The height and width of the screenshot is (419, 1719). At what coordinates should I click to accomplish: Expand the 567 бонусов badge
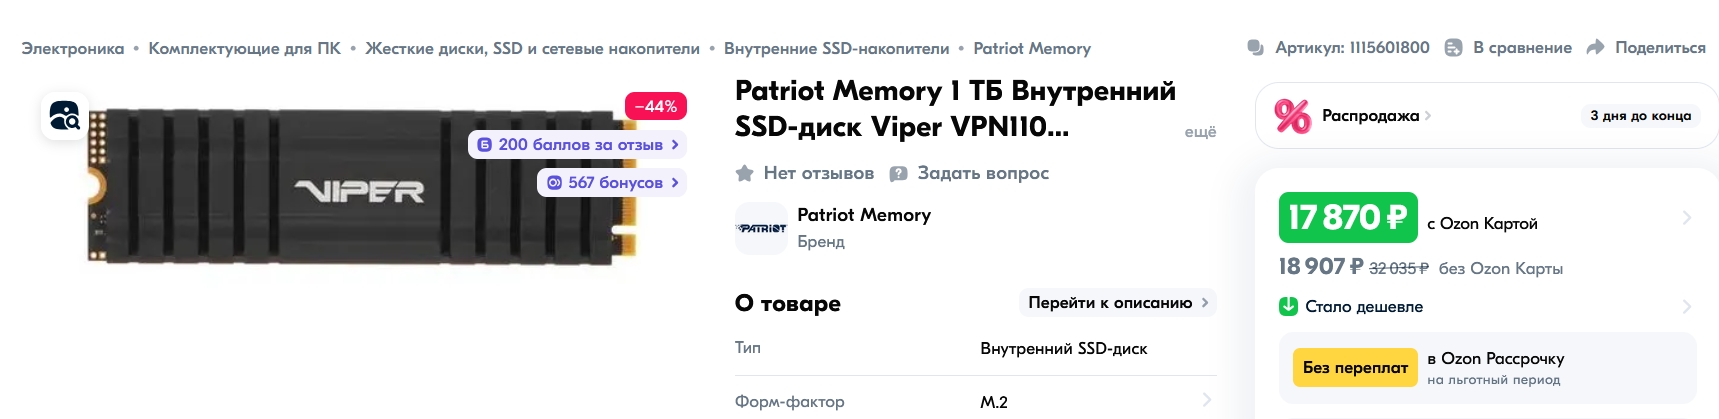click(612, 182)
